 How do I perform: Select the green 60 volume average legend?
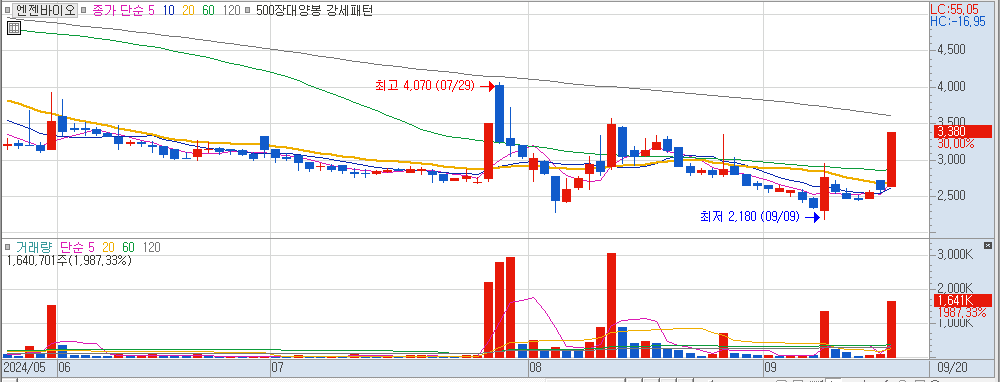click(128, 247)
